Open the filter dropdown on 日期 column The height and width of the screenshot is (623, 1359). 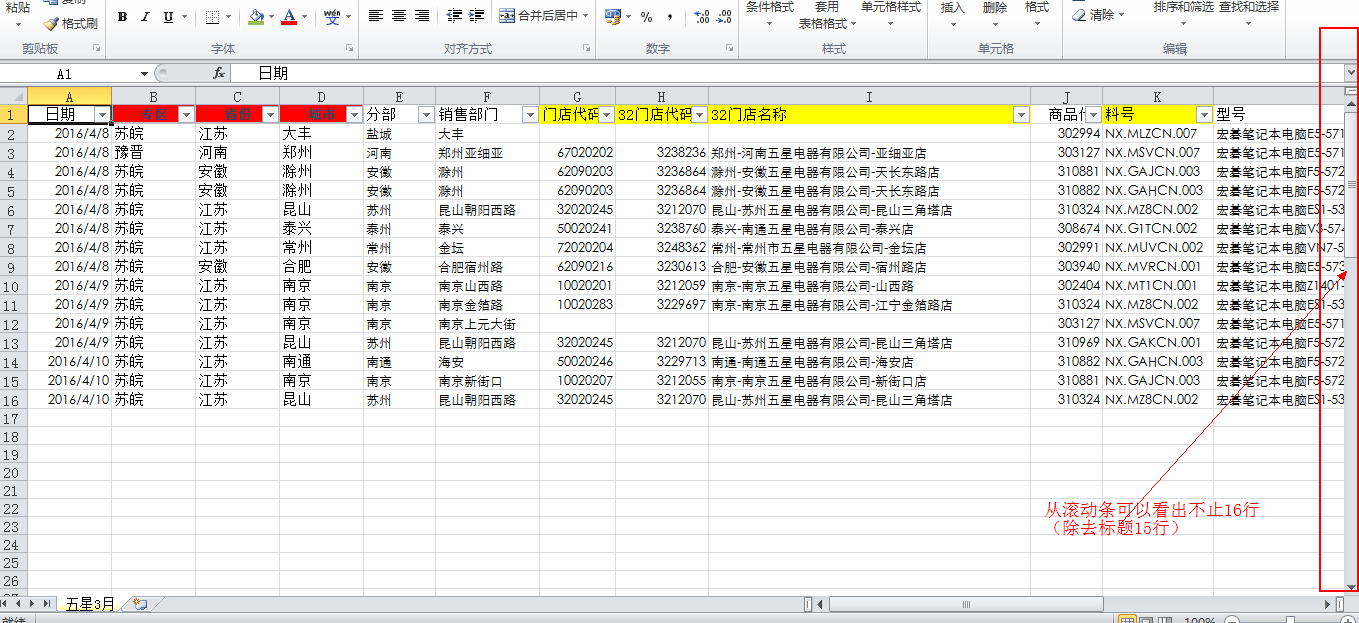[104, 113]
